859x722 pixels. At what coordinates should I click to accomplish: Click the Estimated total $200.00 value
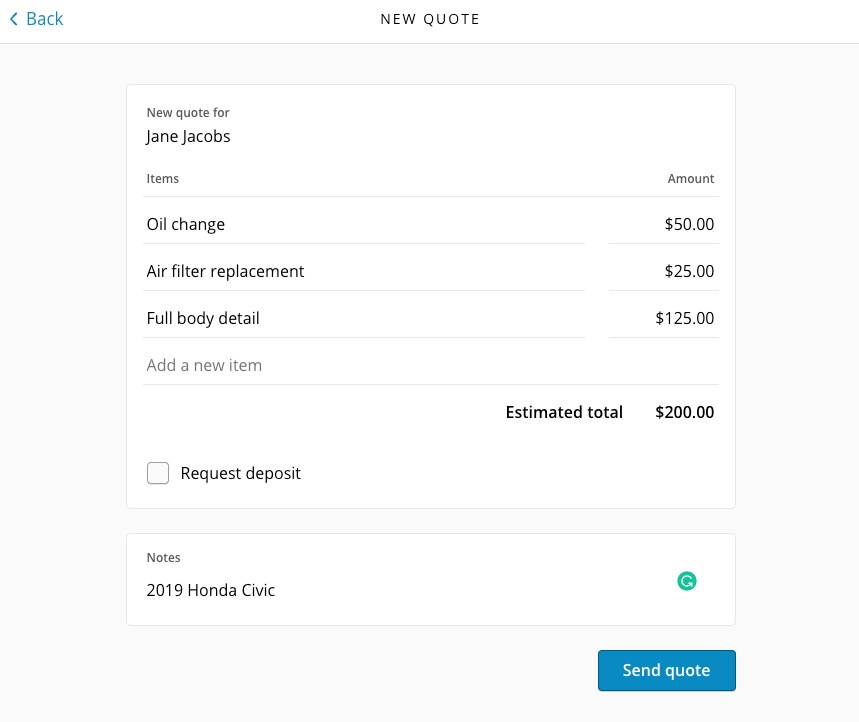[x=684, y=412]
